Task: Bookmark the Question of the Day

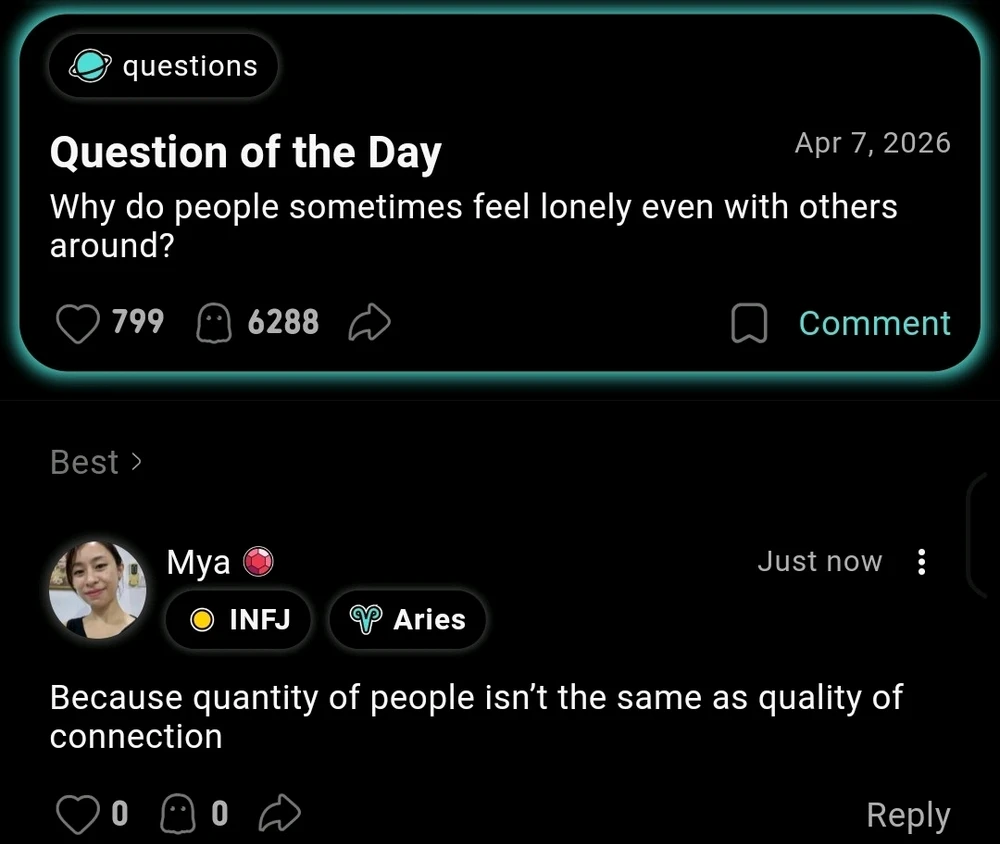Action: pos(749,323)
